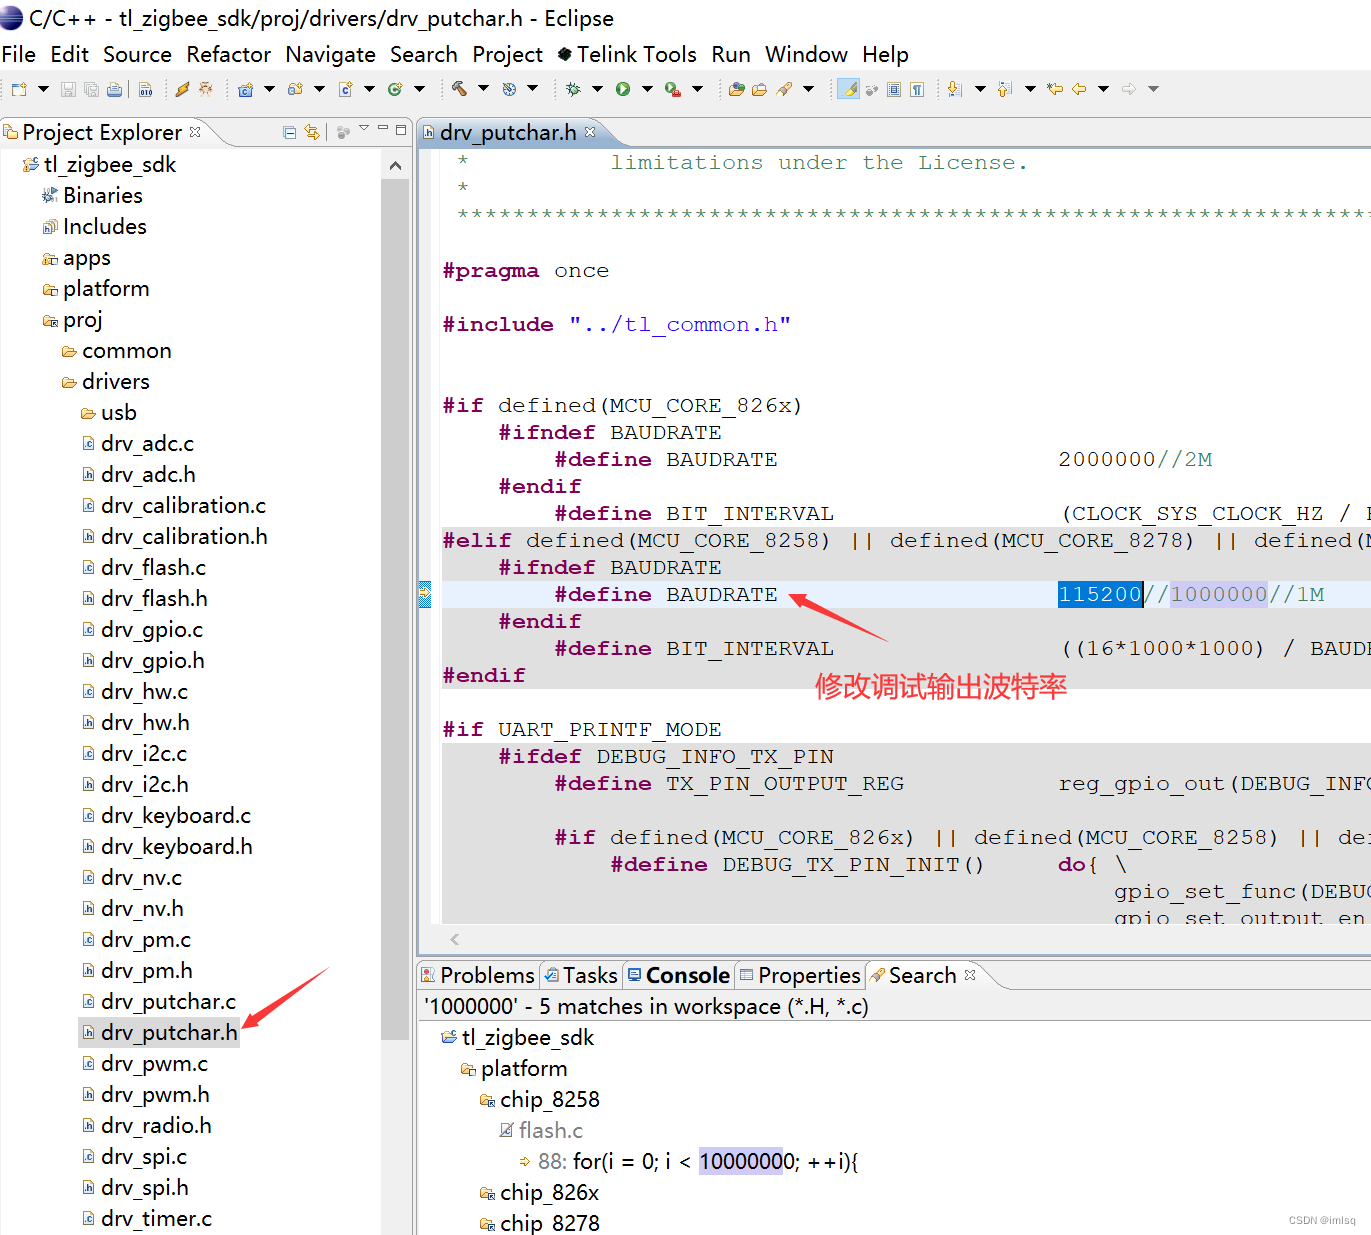Viewport: 1371px width, 1235px height.
Task: Click the Open Type toolbar icon
Action: 736,89
